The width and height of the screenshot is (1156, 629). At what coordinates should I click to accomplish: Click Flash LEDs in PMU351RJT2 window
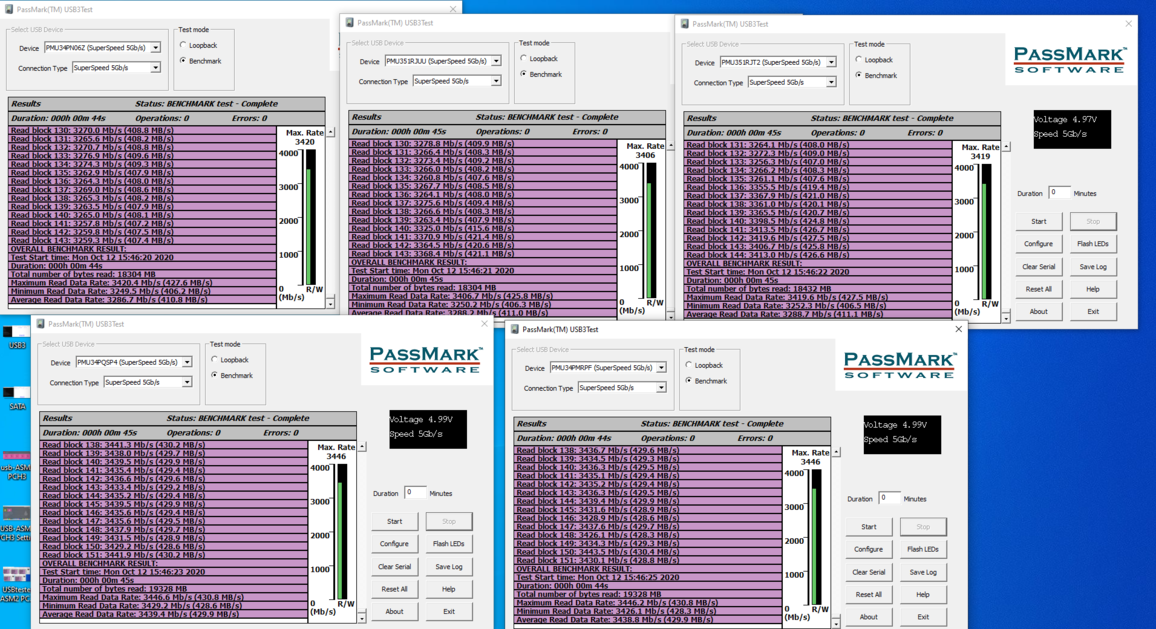pyautogui.click(x=1093, y=244)
